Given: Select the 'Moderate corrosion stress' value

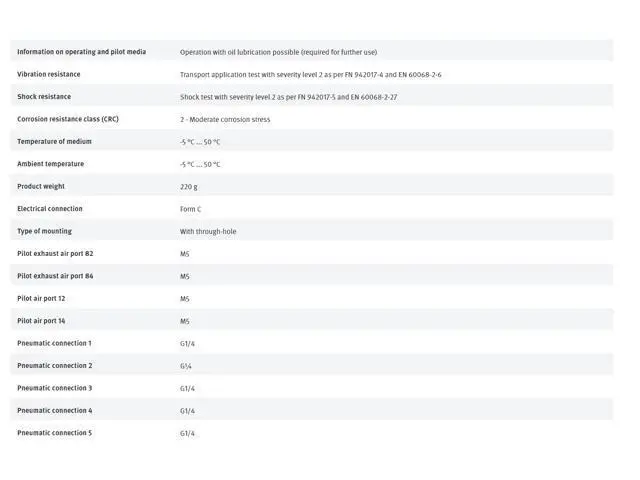Looking at the screenshot, I should (225, 120).
